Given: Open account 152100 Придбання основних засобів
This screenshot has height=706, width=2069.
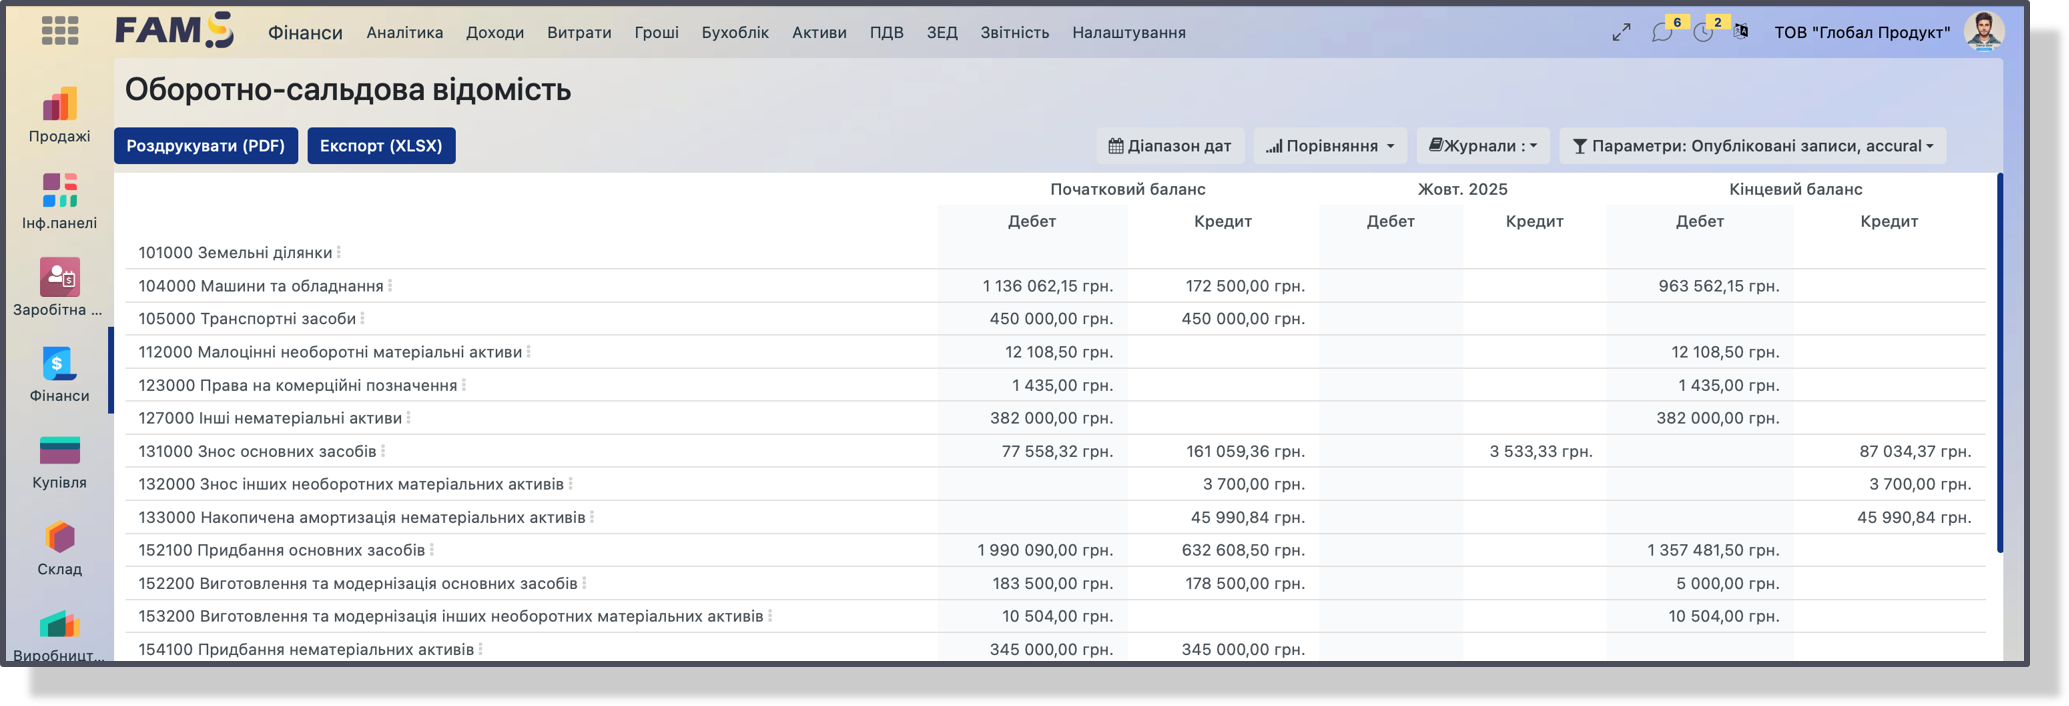Looking at the screenshot, I should (282, 550).
